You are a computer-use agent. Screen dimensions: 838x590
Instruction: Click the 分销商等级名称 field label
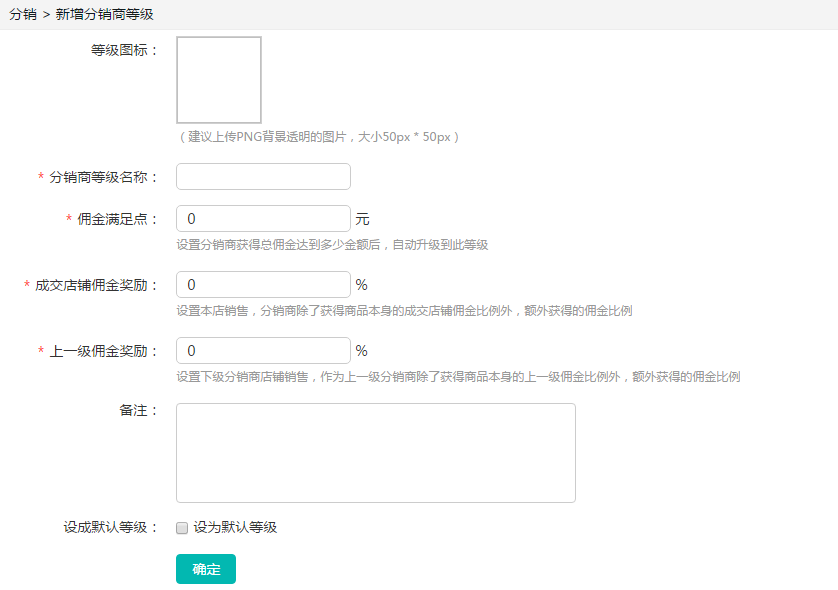tap(103, 177)
